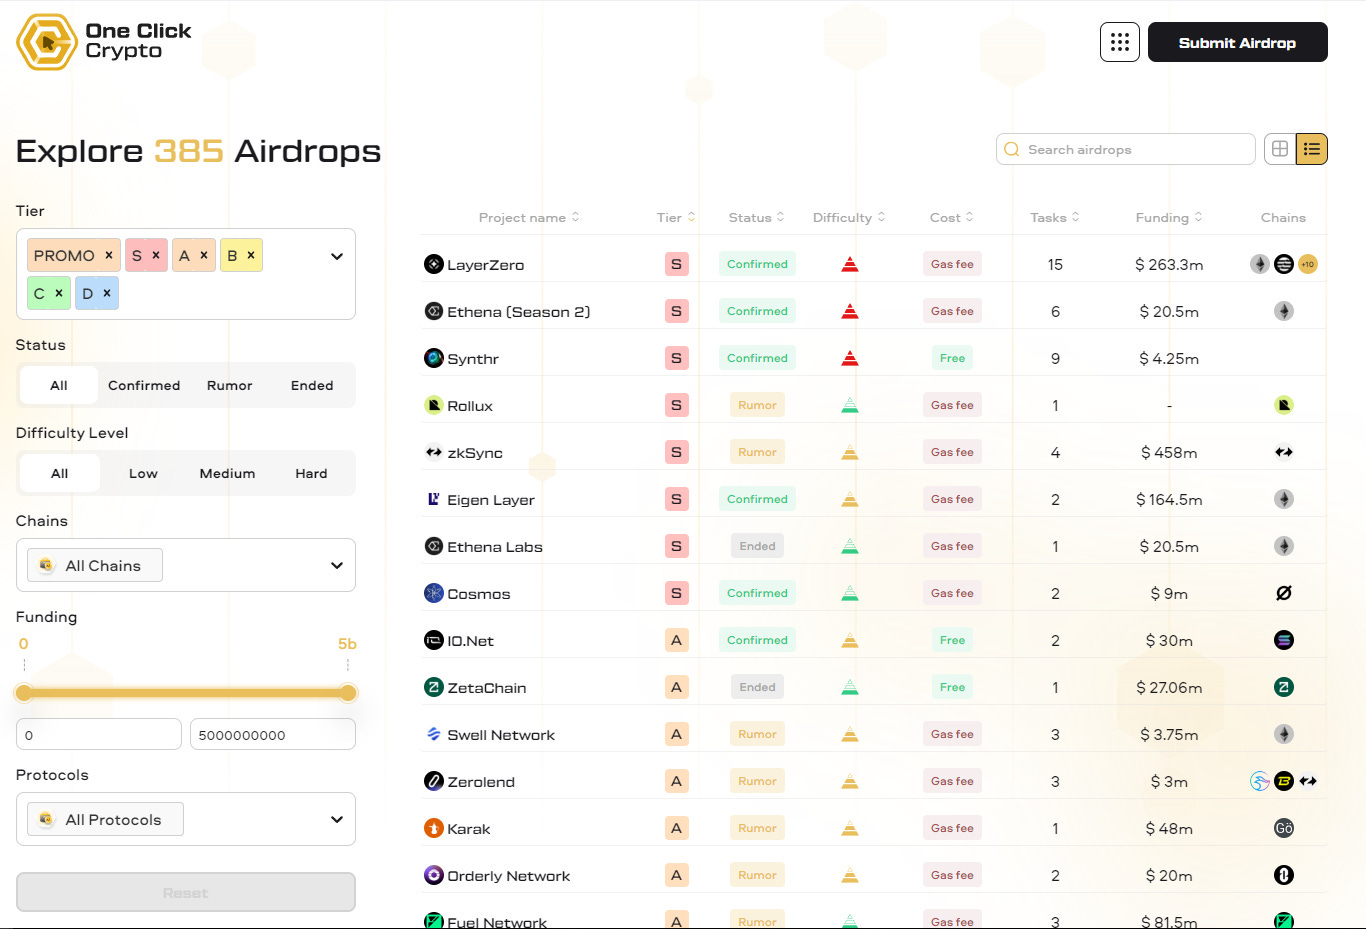Click the Ethena (Season 2) logo icon
This screenshot has height=929, width=1366.
433,311
